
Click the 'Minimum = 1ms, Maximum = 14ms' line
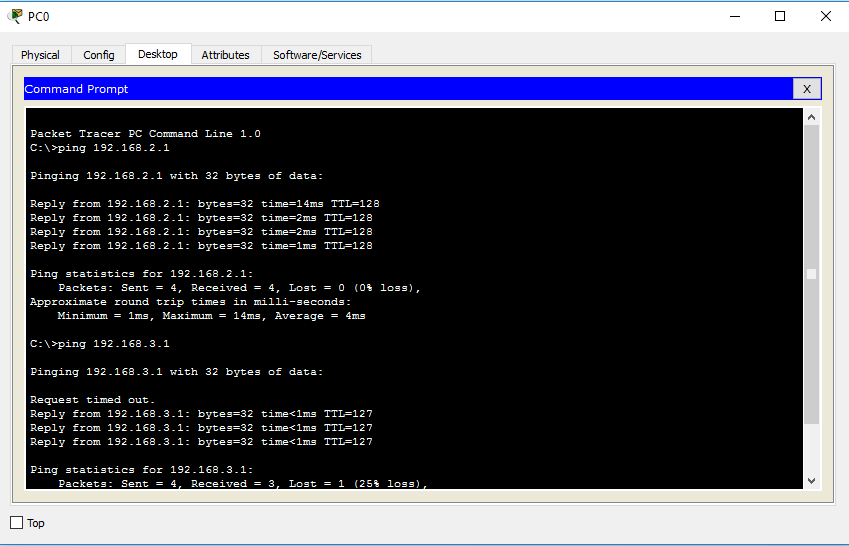pos(212,316)
